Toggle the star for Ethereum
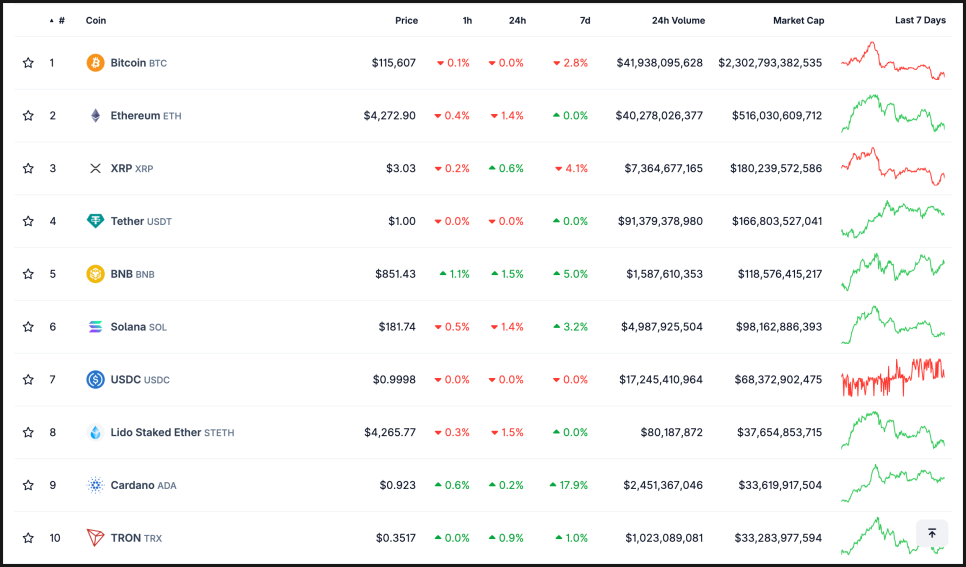The image size is (966, 567). 28,116
